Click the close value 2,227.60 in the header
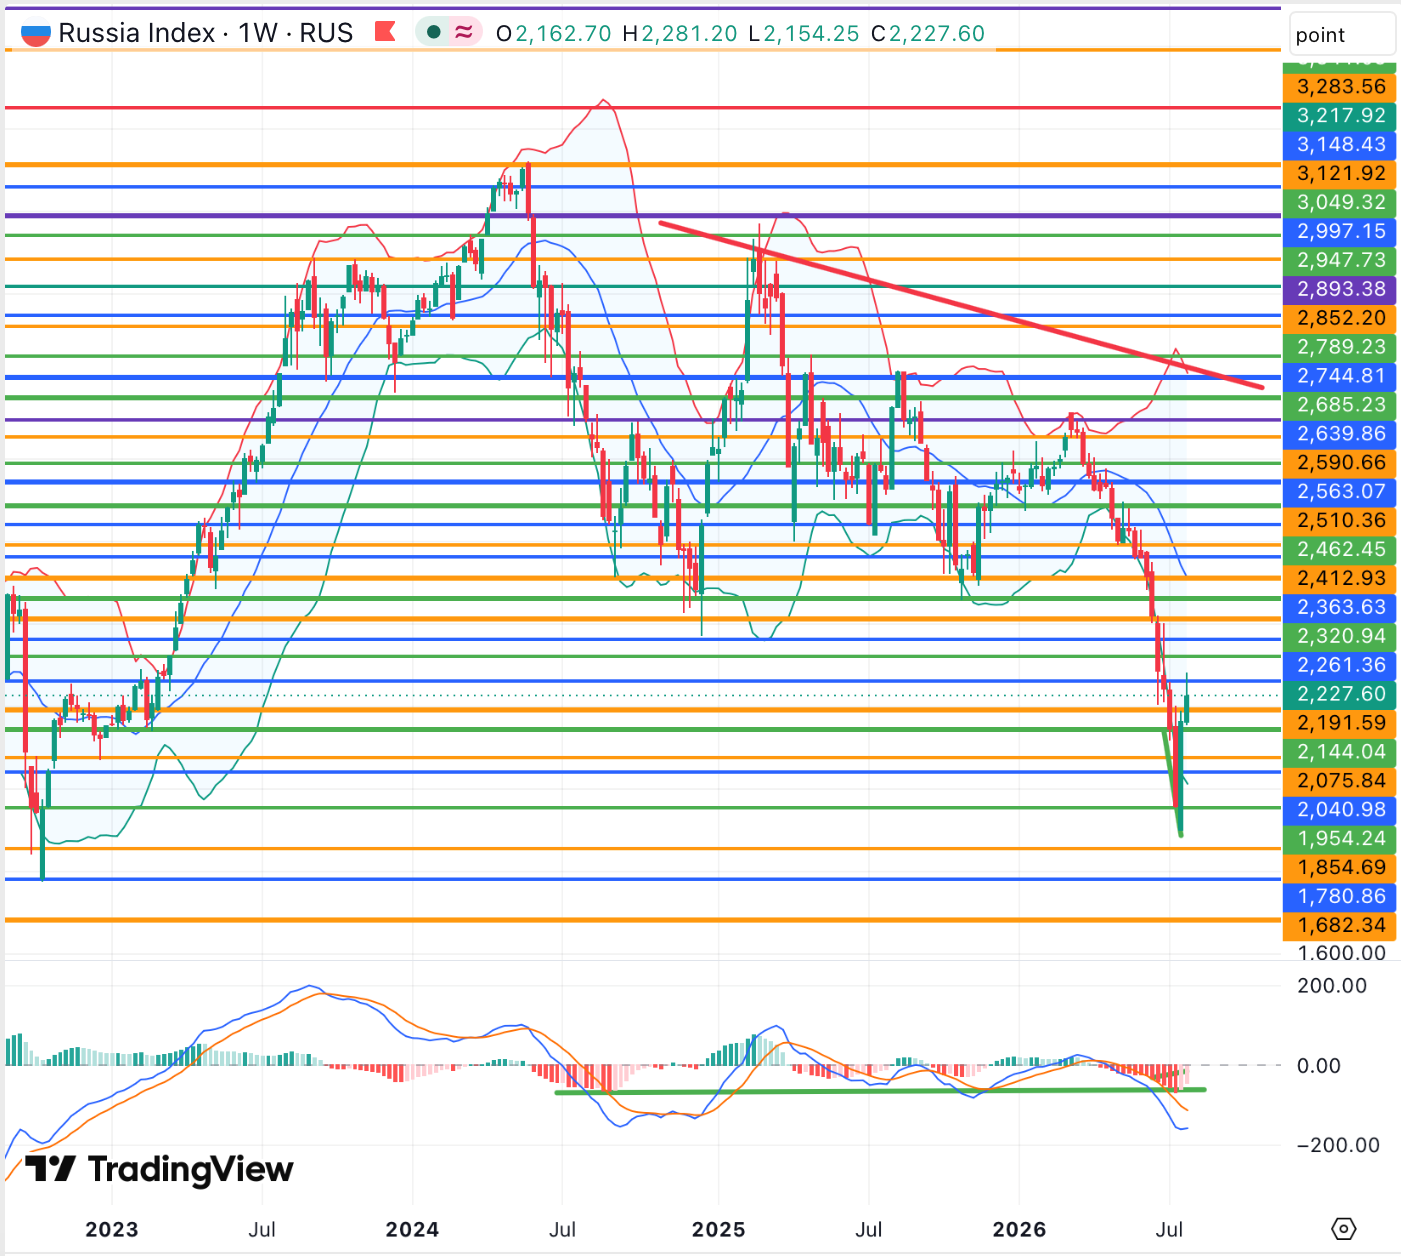 [x=937, y=33]
